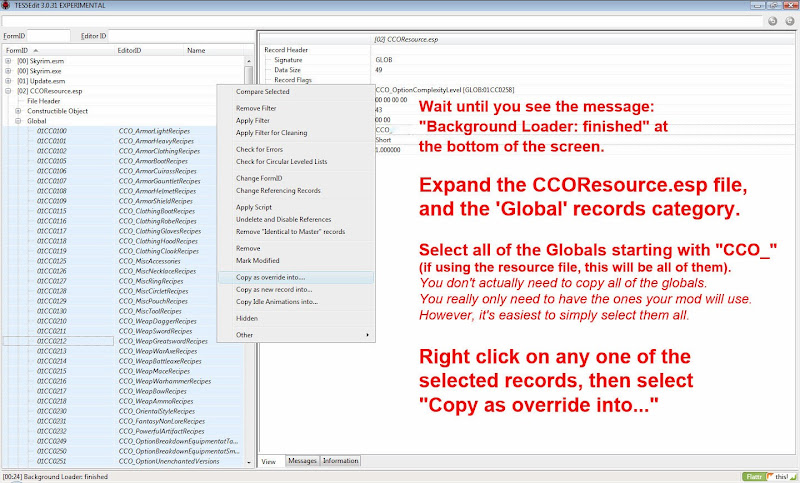Select Copy Idle Animations into...
This screenshot has width=800, height=483.
pos(277,302)
